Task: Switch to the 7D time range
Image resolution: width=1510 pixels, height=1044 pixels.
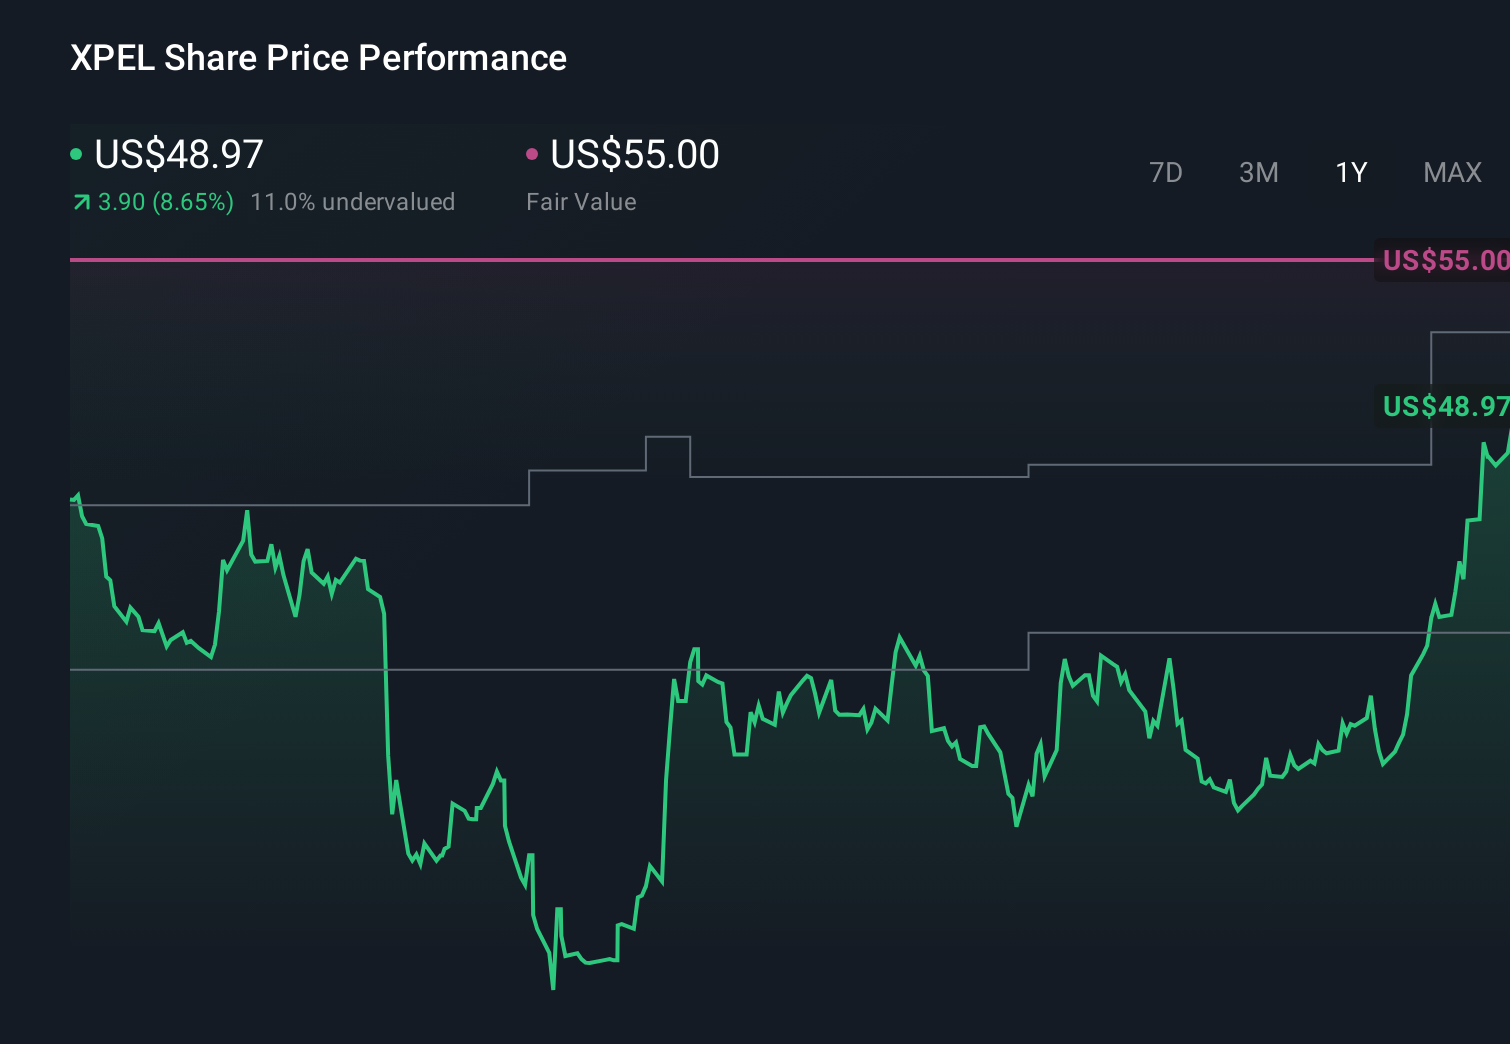Action: [x=1167, y=172]
